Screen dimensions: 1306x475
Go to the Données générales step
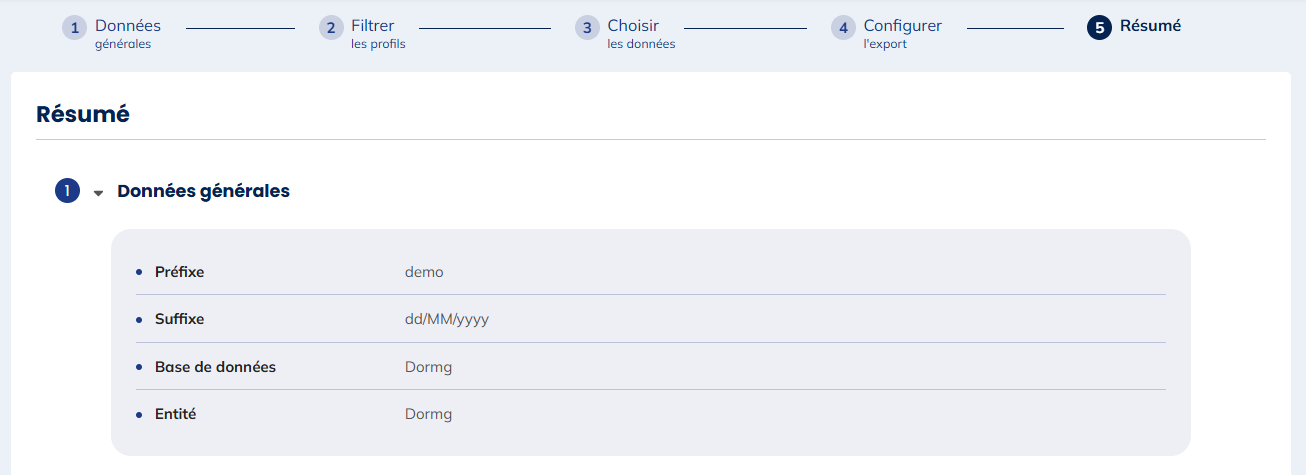[127, 33]
